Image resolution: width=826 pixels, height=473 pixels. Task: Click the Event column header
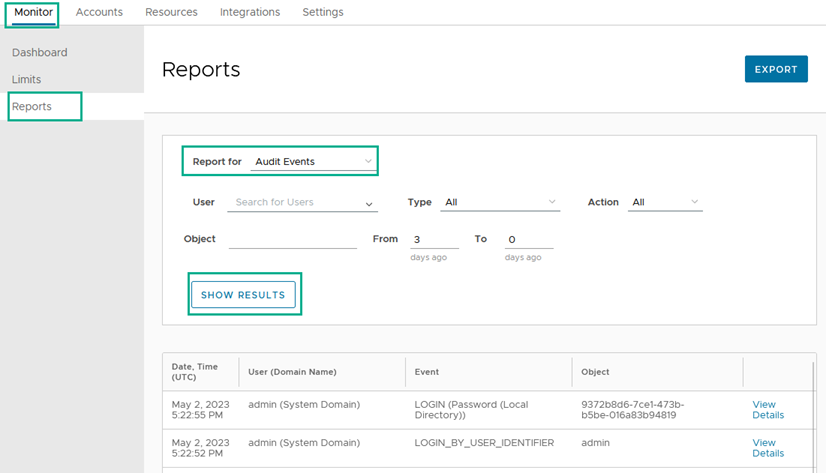tap(427, 372)
